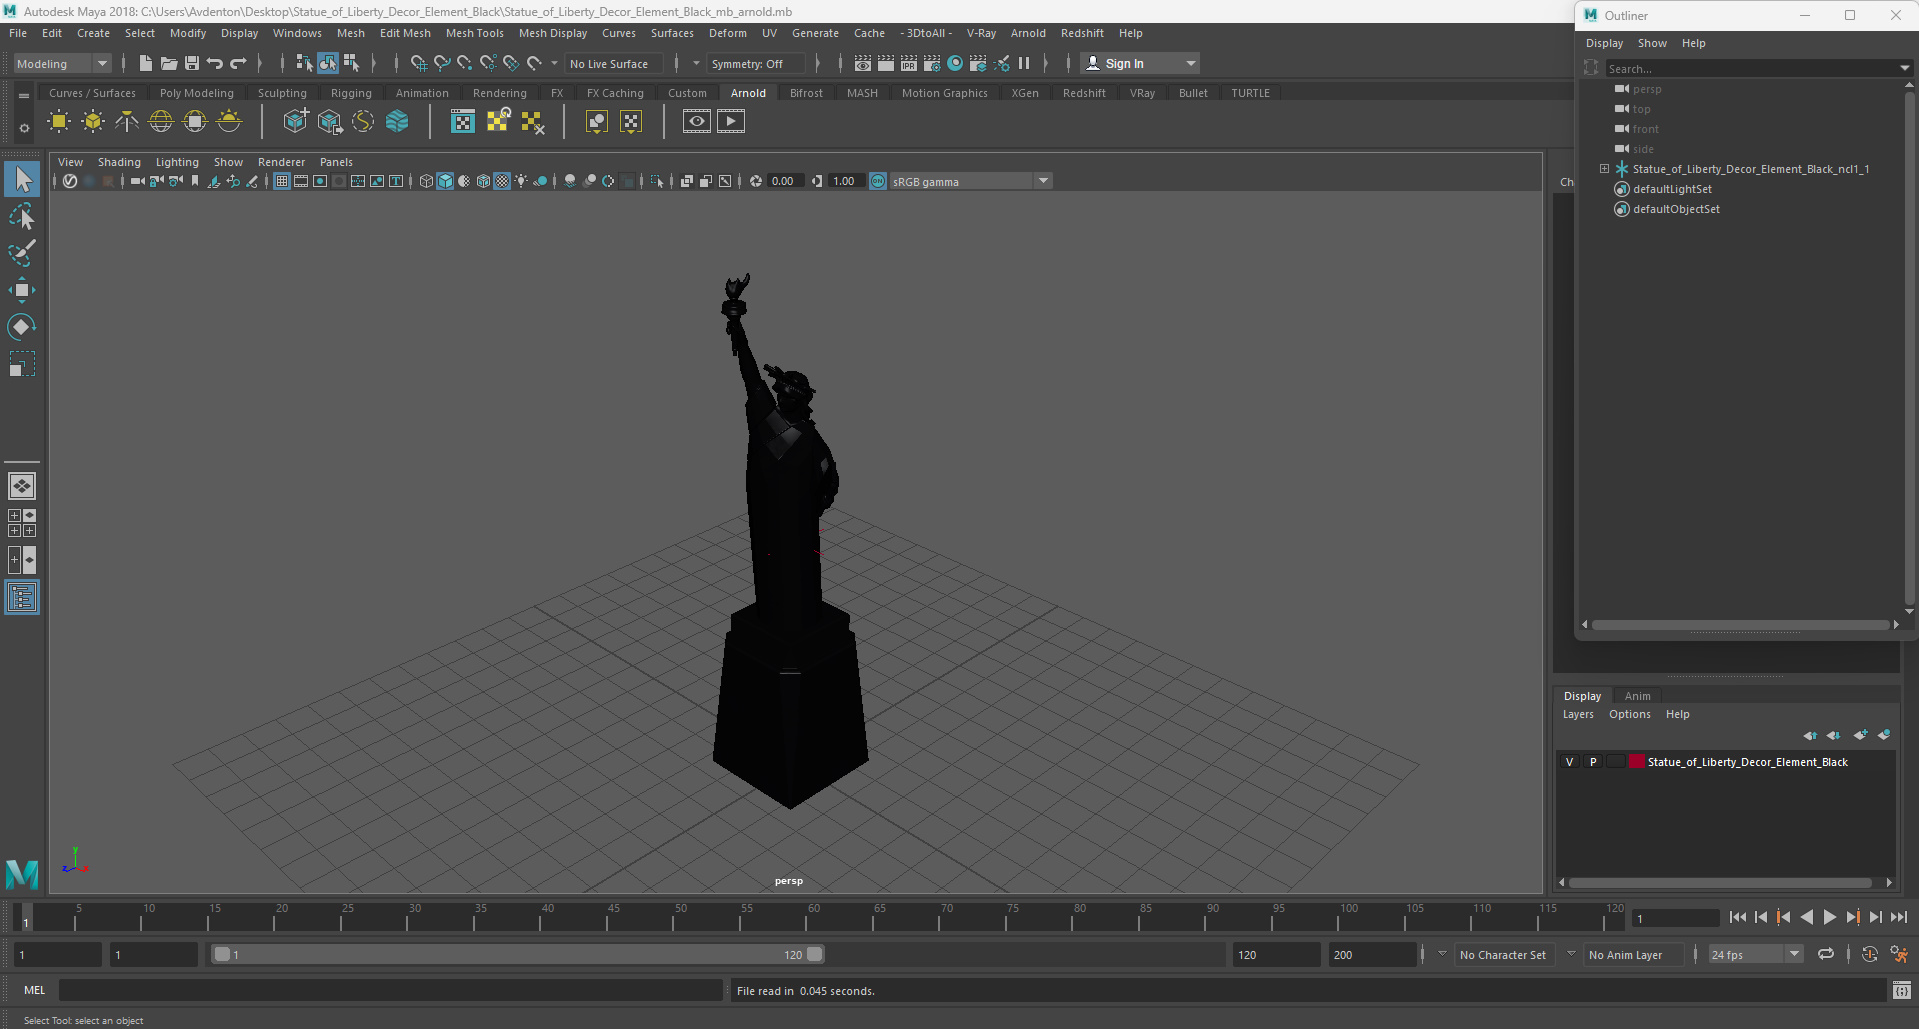
Task: Toggle the color management ON button
Action: coord(878,181)
